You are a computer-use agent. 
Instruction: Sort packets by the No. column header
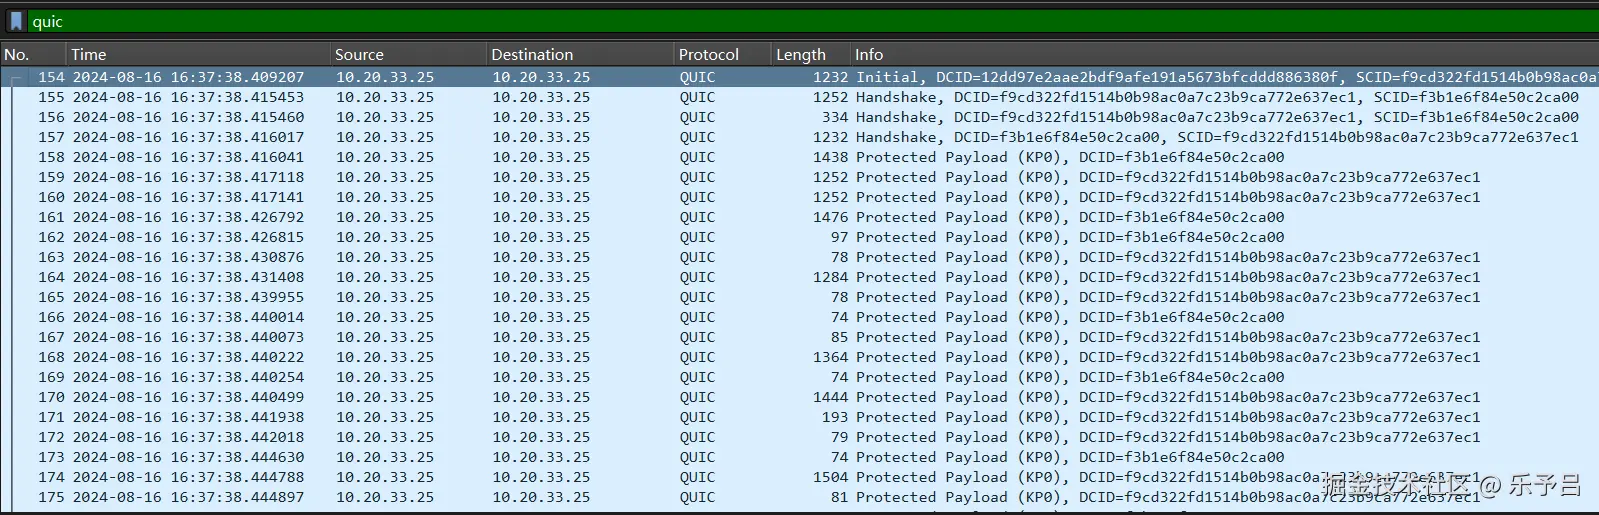(33, 54)
